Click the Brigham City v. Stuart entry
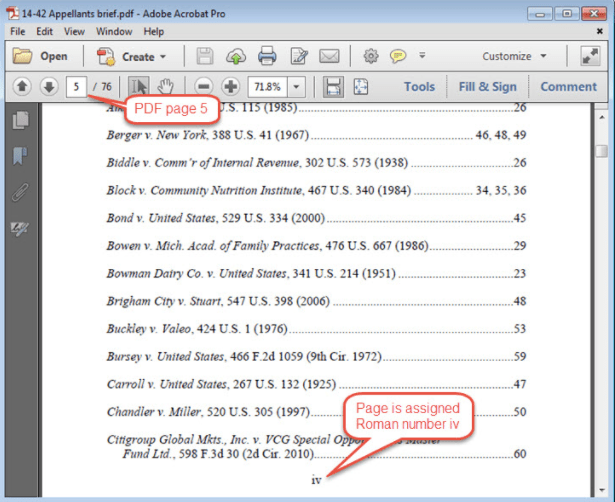This screenshot has height=502, width=615. point(316,301)
